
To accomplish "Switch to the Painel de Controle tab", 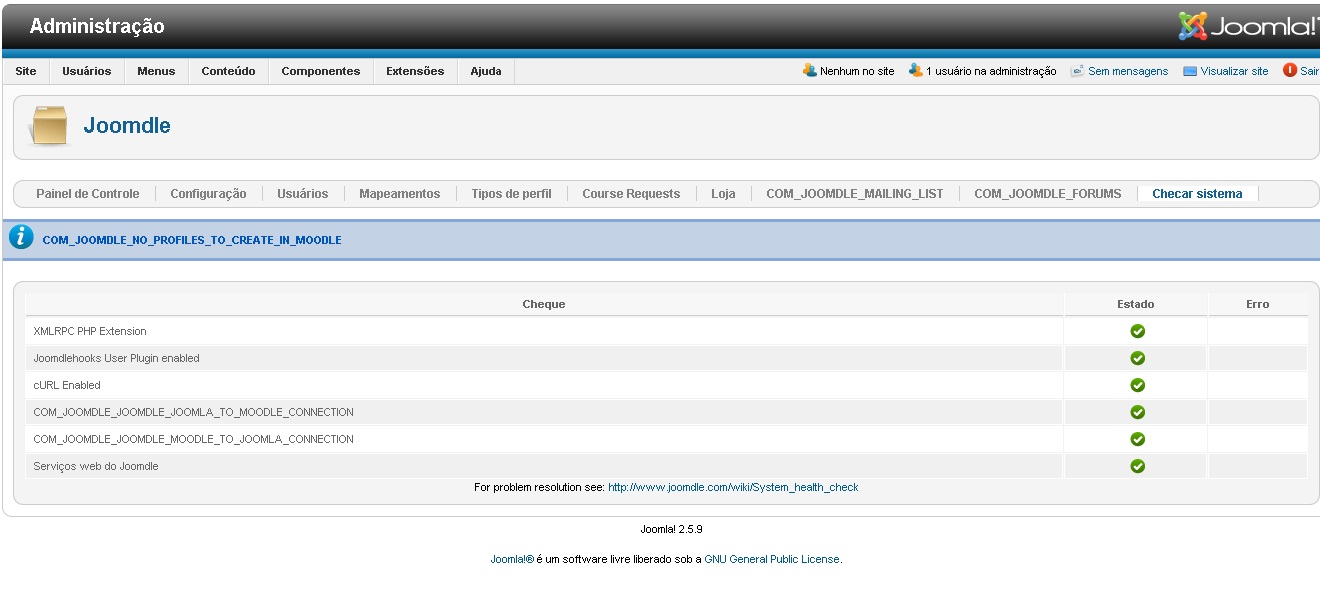I will pos(87,194).
